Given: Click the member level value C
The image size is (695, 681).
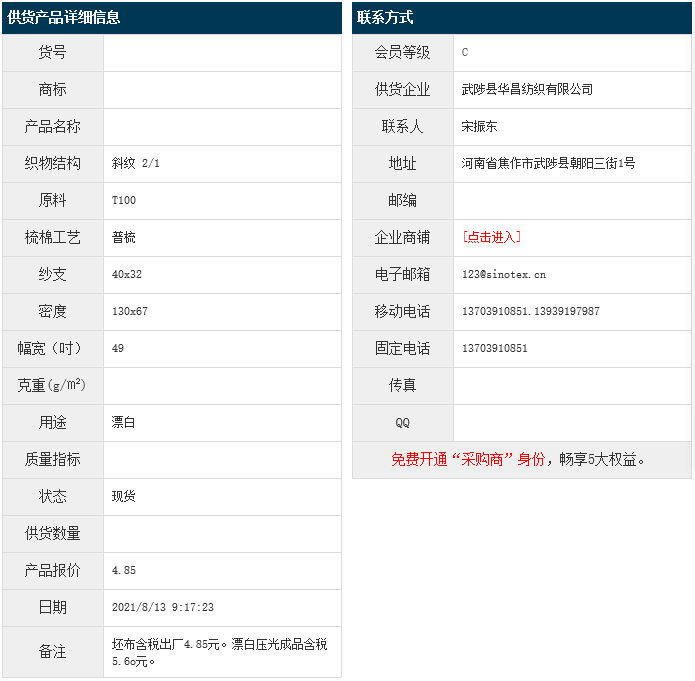Looking at the screenshot, I should [x=465, y=52].
